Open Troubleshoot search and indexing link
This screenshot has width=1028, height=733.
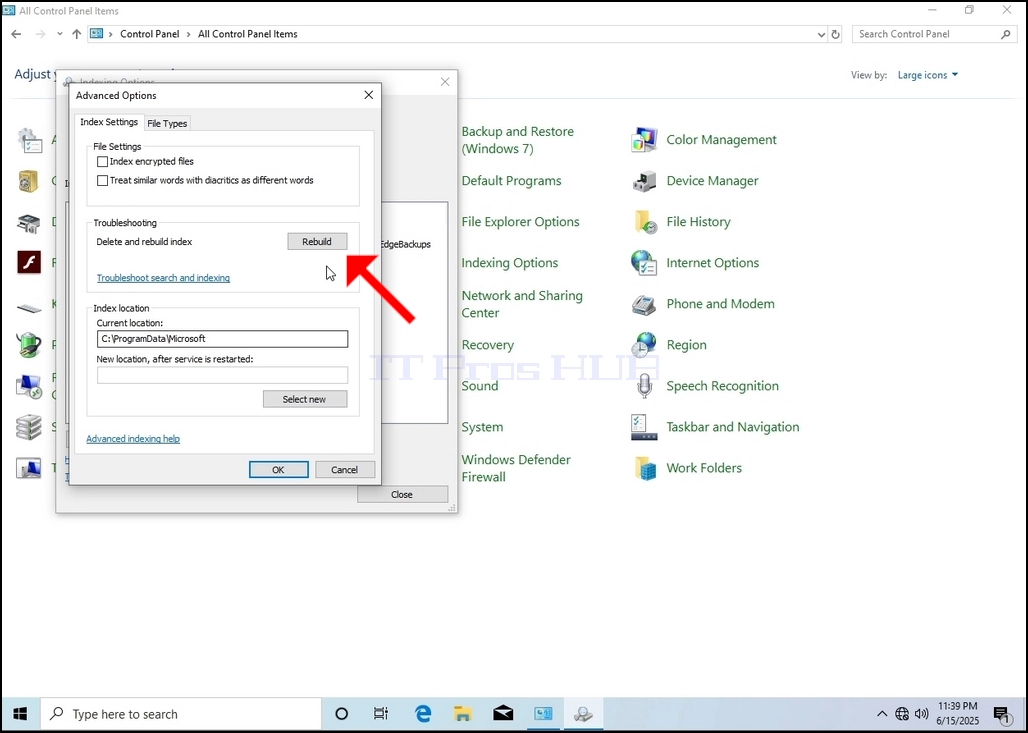tap(163, 278)
